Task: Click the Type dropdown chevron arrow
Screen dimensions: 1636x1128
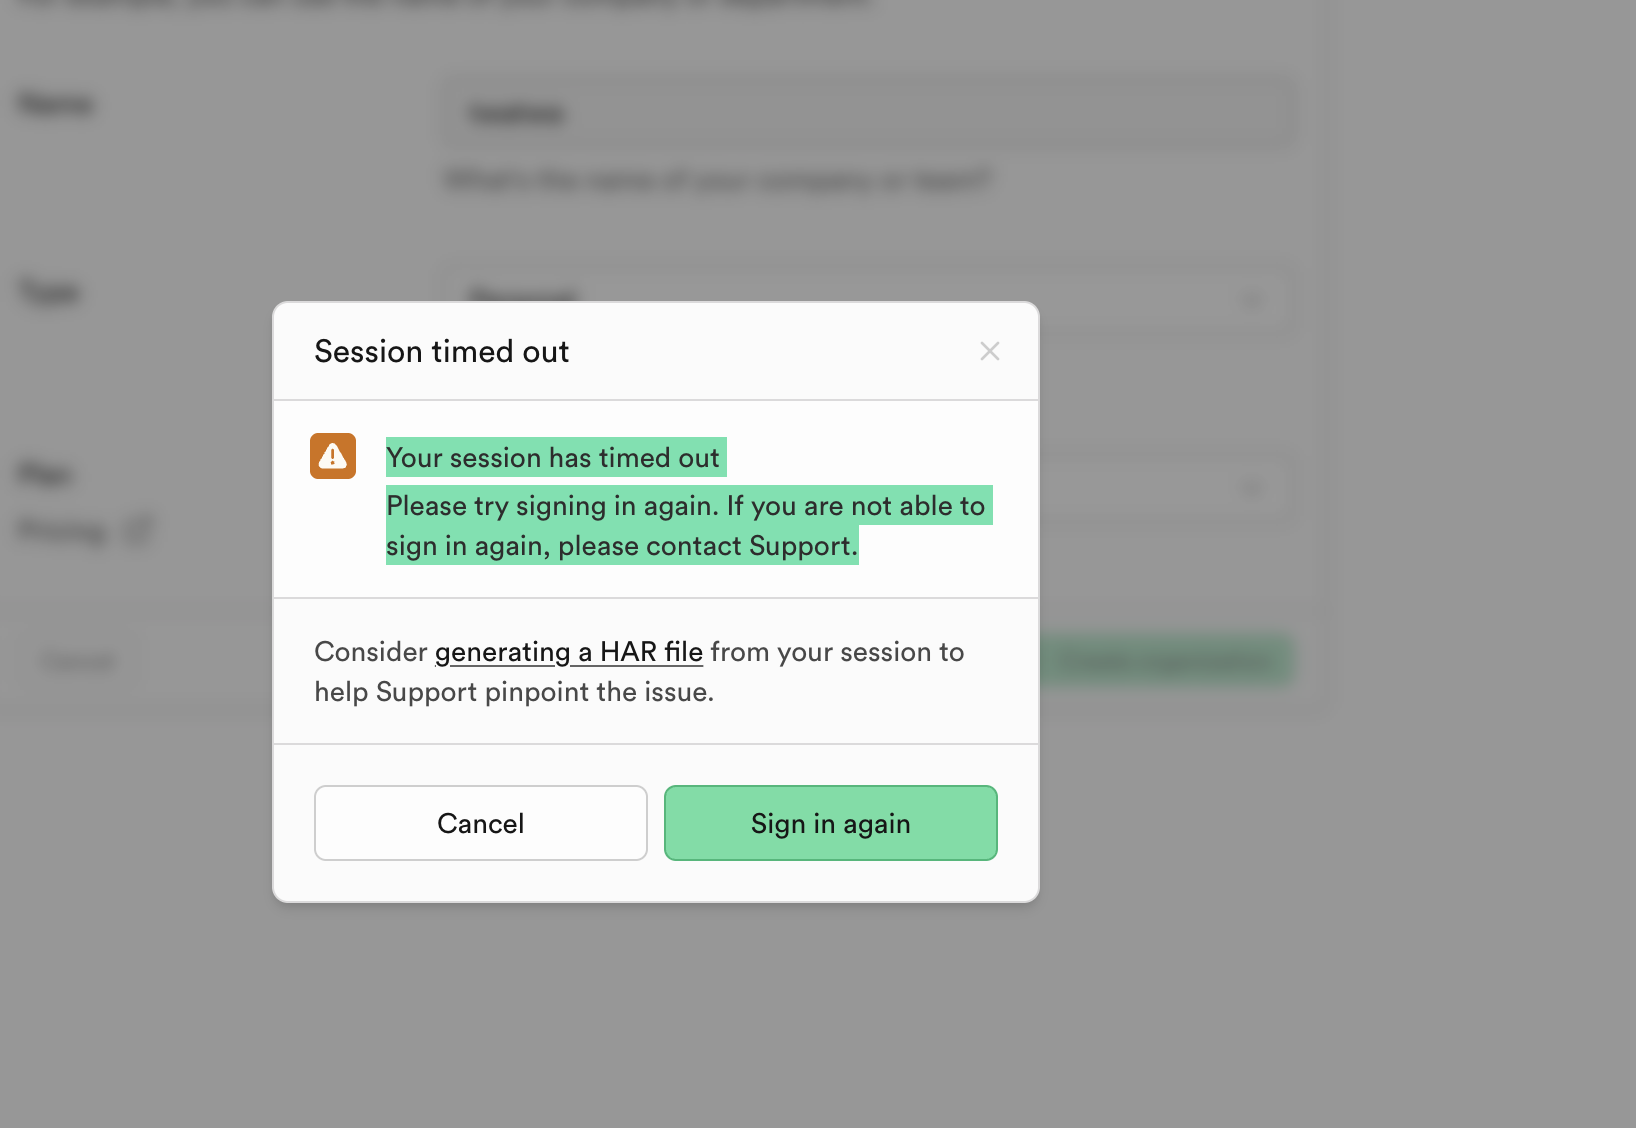Action: point(1251,299)
